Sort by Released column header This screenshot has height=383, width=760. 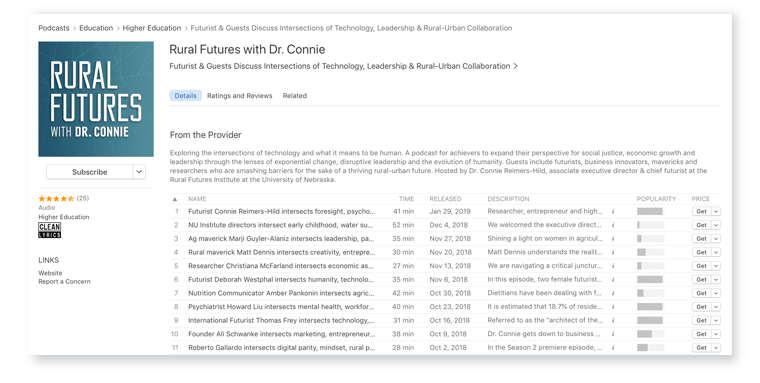[x=445, y=199]
